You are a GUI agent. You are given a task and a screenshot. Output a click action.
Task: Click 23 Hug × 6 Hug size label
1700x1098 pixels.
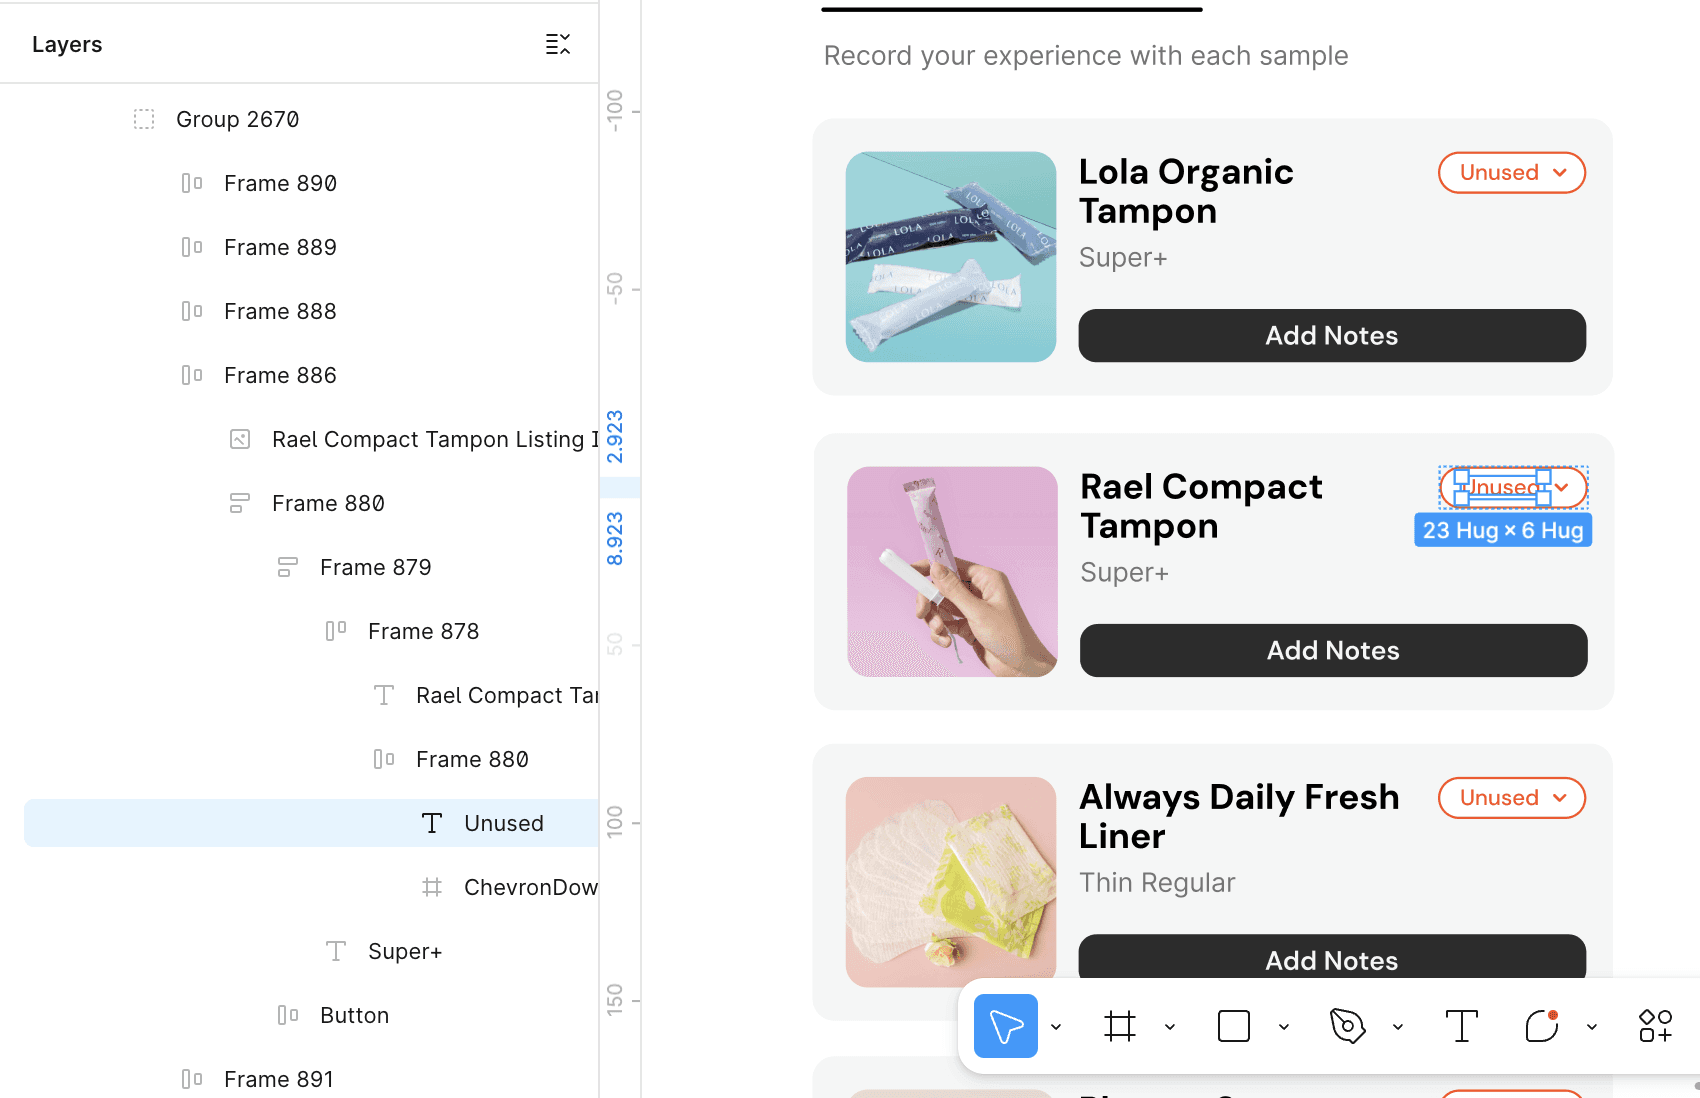coord(1503,530)
